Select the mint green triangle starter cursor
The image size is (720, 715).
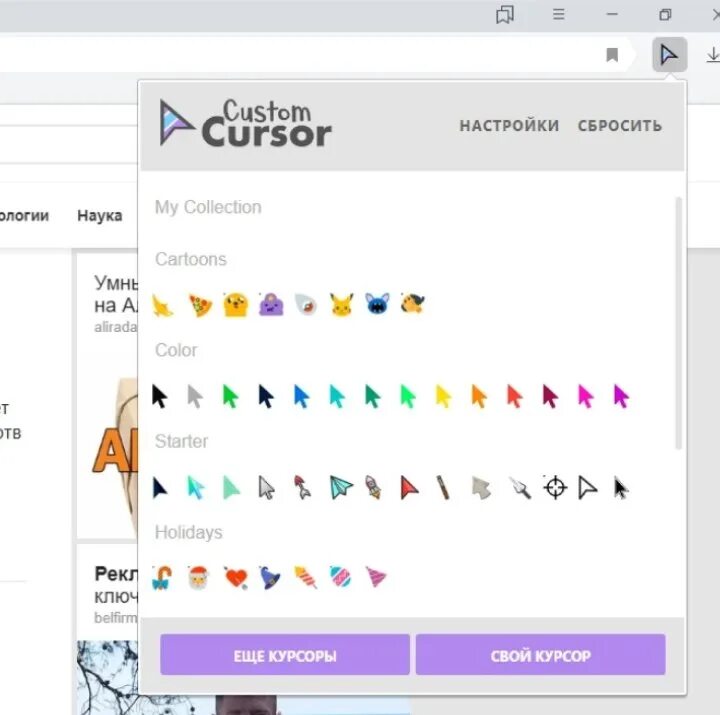231,487
